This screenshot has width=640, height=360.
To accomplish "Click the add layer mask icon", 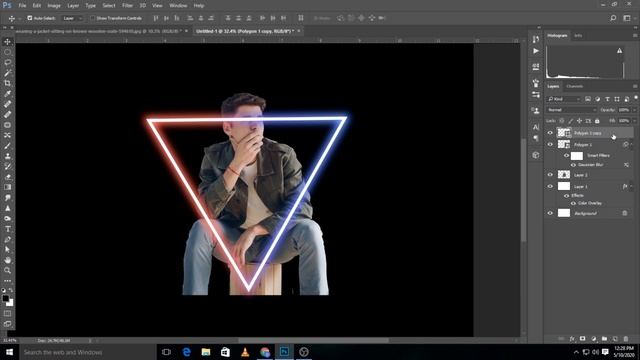I will tap(582, 339).
